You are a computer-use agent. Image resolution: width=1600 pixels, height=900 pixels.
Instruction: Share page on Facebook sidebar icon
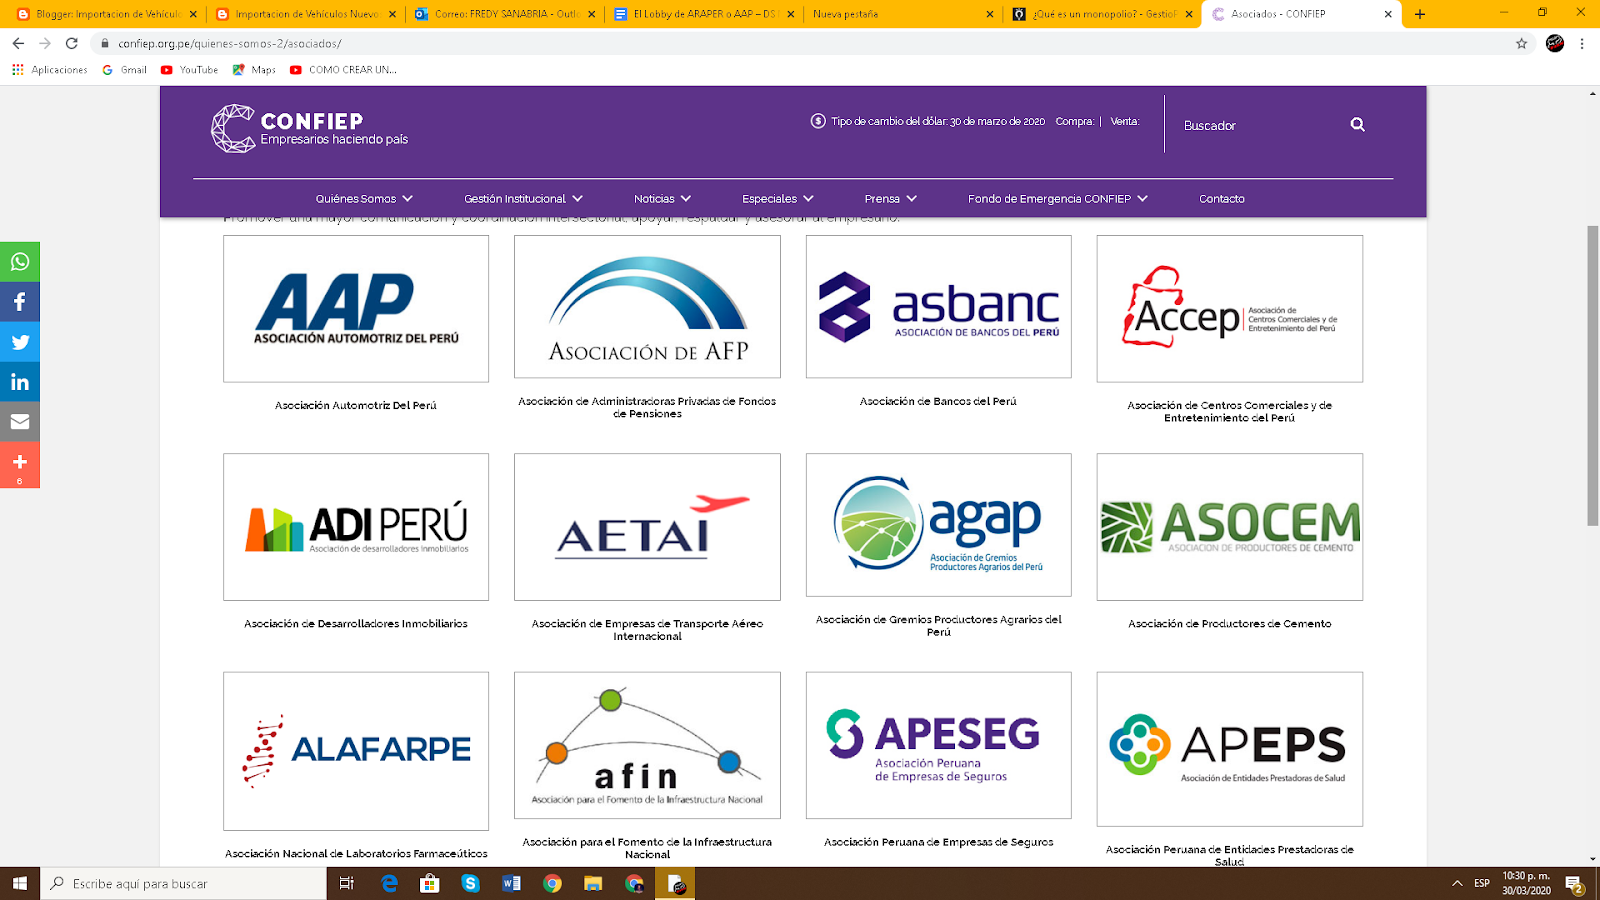(20, 302)
